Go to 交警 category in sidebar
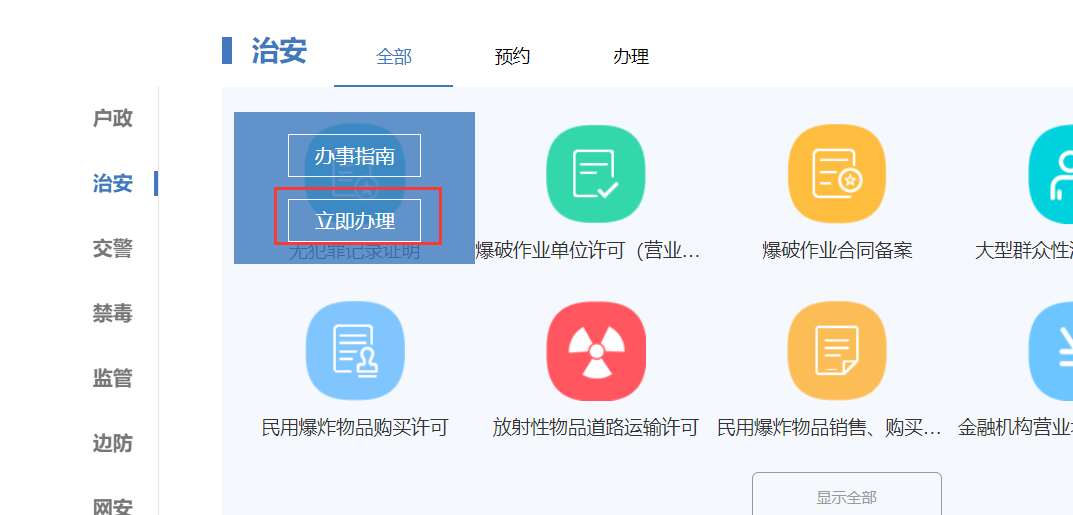This screenshot has height=515, width=1073. 112,249
